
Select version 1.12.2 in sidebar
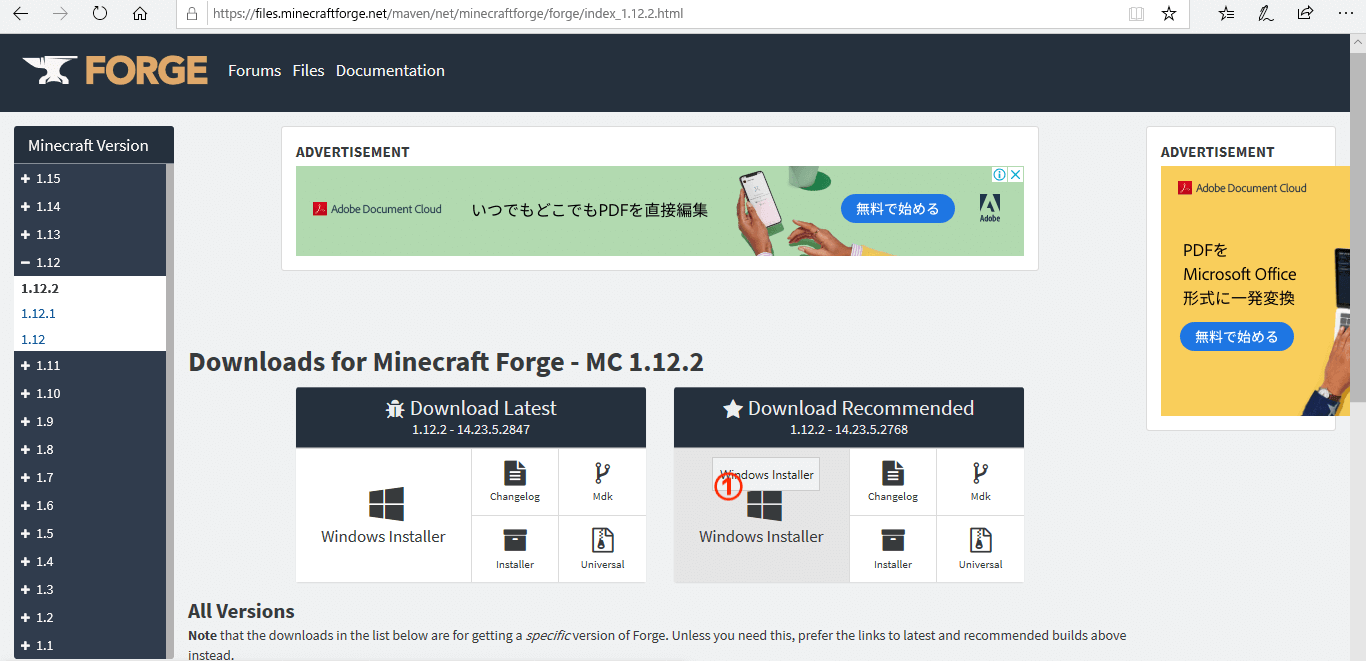(40, 288)
